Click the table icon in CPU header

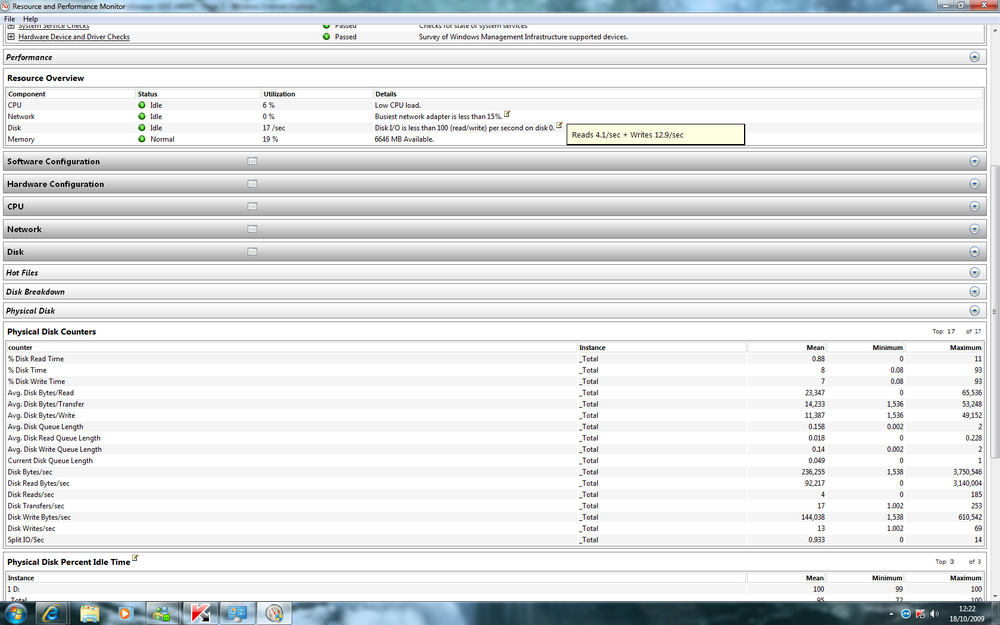pyautogui.click(x=252, y=207)
